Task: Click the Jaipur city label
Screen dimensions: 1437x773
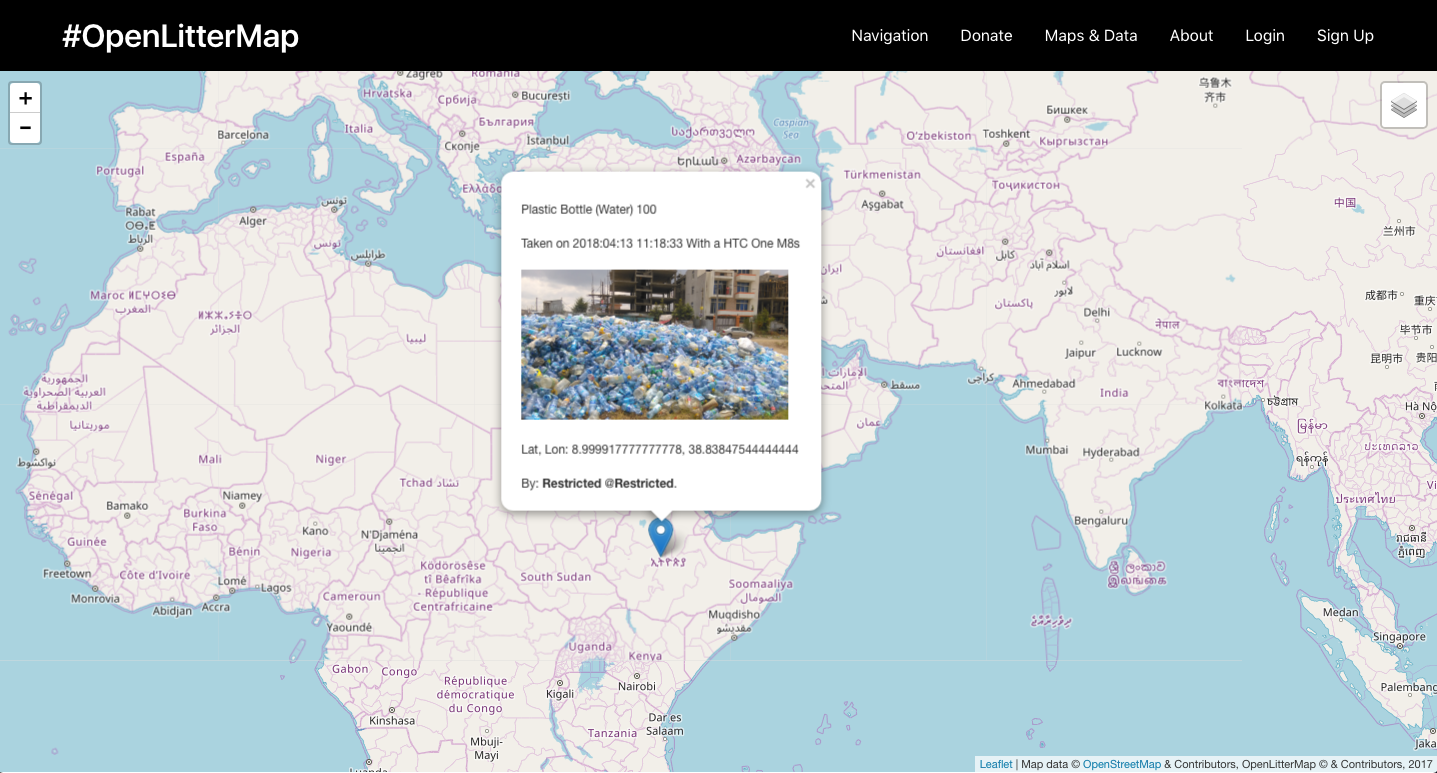Action: 1080,352
